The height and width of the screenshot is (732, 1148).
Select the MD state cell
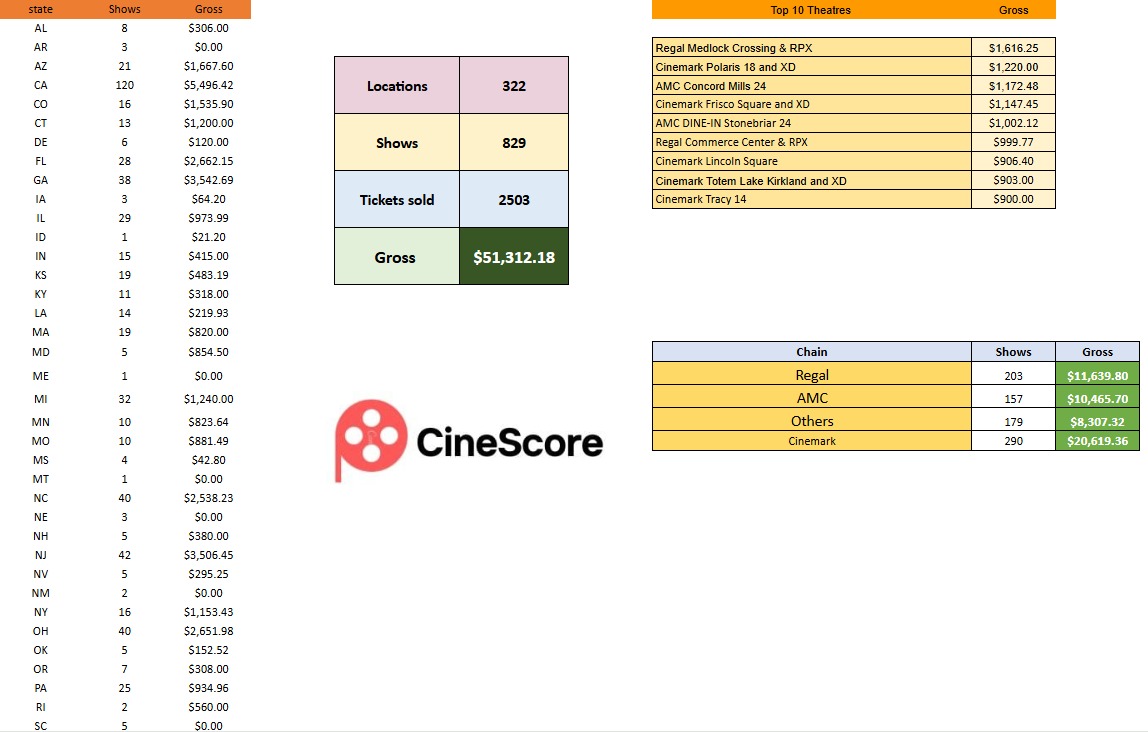40,352
